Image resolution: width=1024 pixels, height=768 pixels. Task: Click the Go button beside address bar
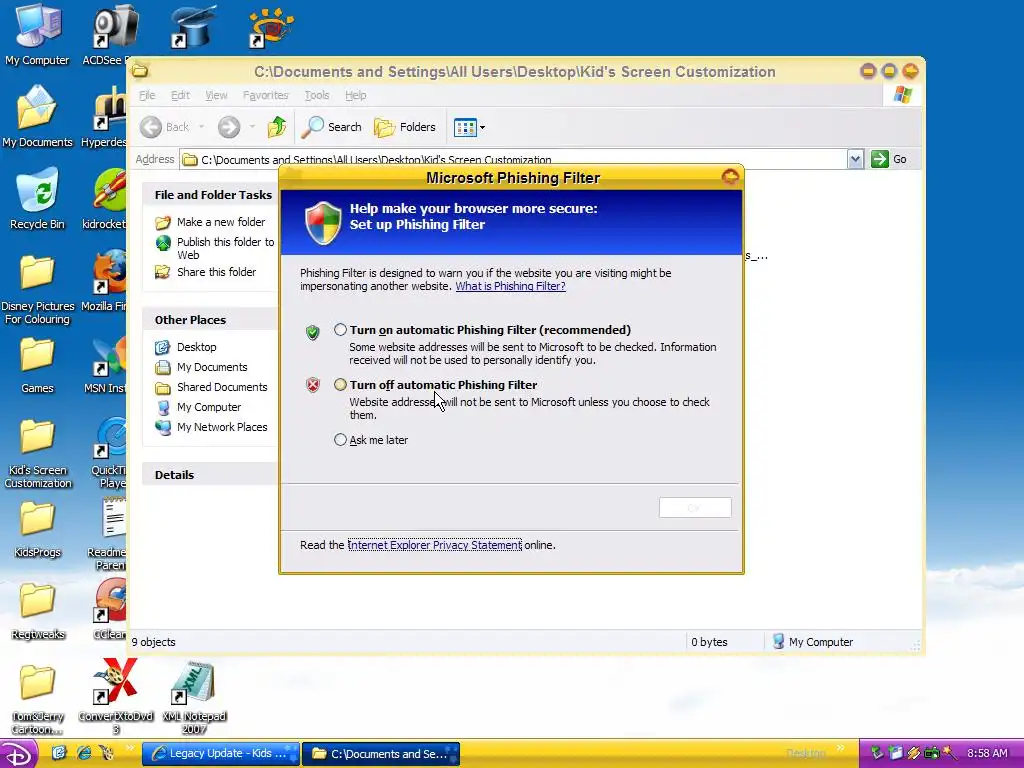889,159
